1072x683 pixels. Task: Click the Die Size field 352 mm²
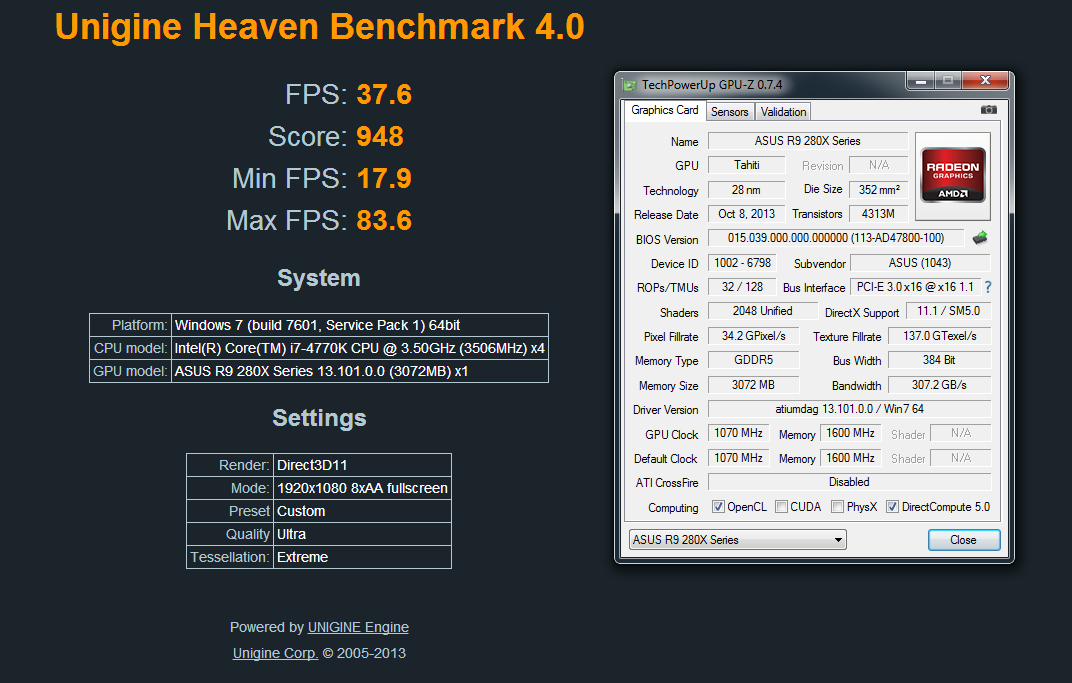[879, 189]
